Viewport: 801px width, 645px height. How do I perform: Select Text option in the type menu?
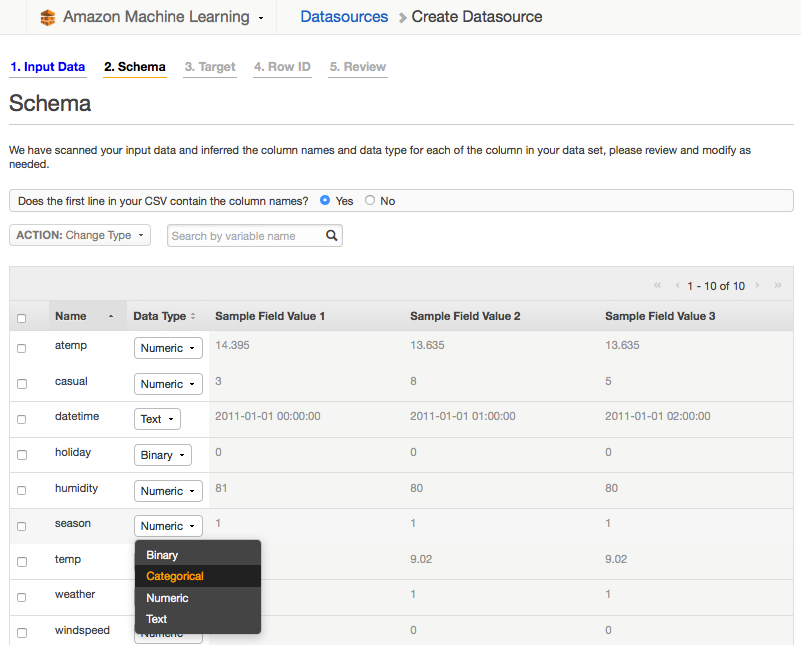coord(157,619)
